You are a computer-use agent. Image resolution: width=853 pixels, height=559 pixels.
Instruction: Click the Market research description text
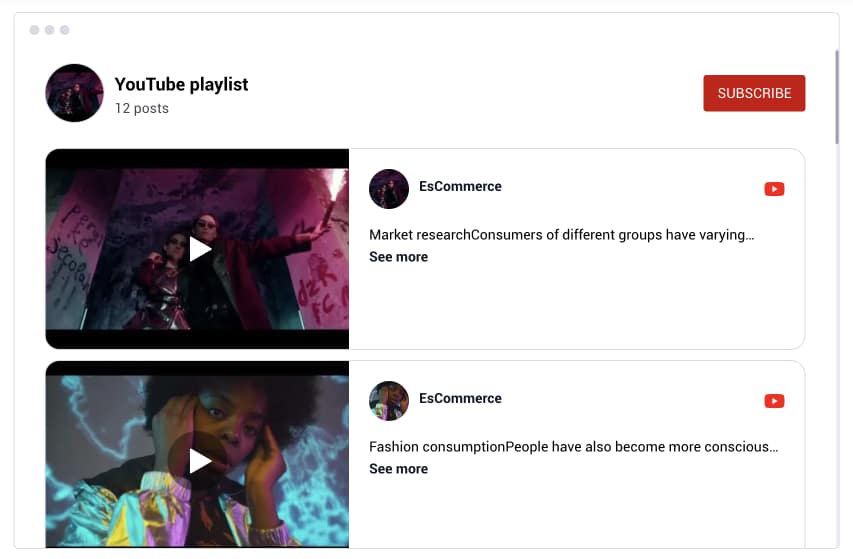[x=561, y=235]
